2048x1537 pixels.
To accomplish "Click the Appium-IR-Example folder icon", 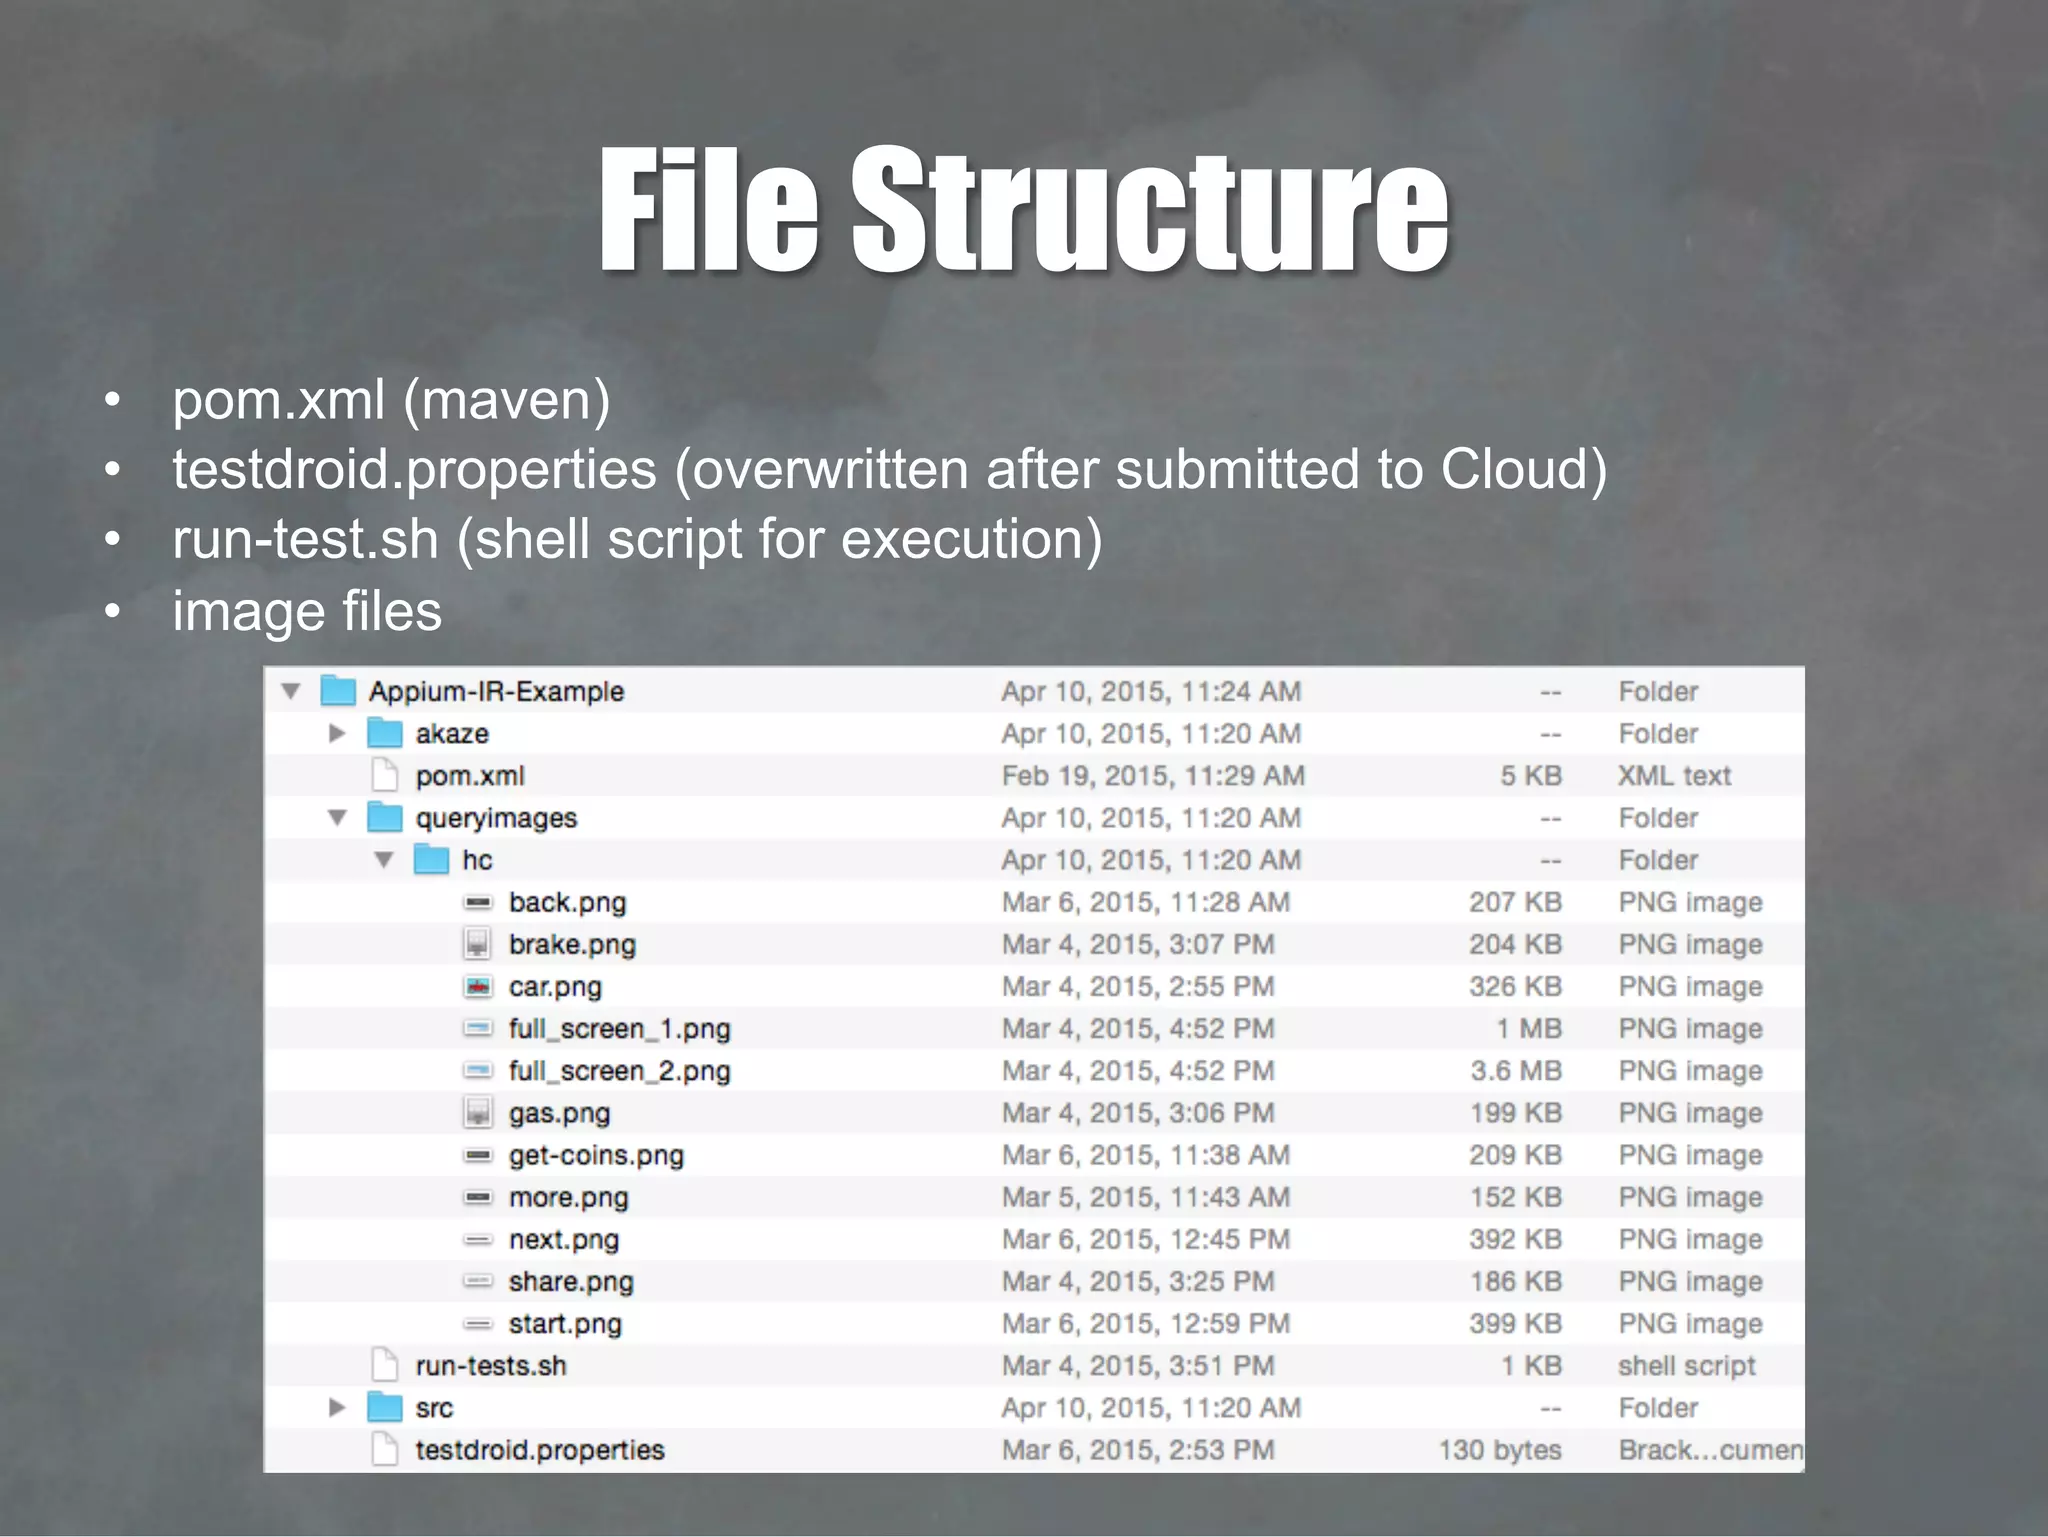I will tap(338, 690).
